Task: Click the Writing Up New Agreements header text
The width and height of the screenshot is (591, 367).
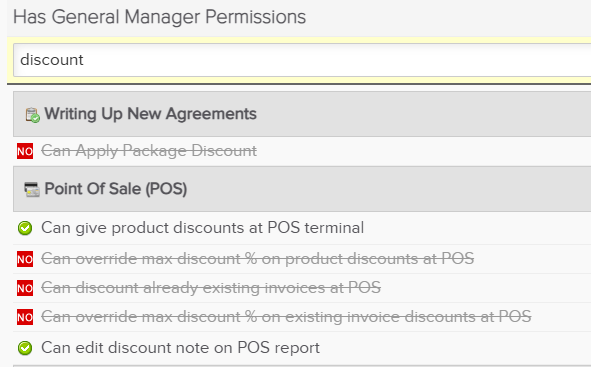Action: 150,114
